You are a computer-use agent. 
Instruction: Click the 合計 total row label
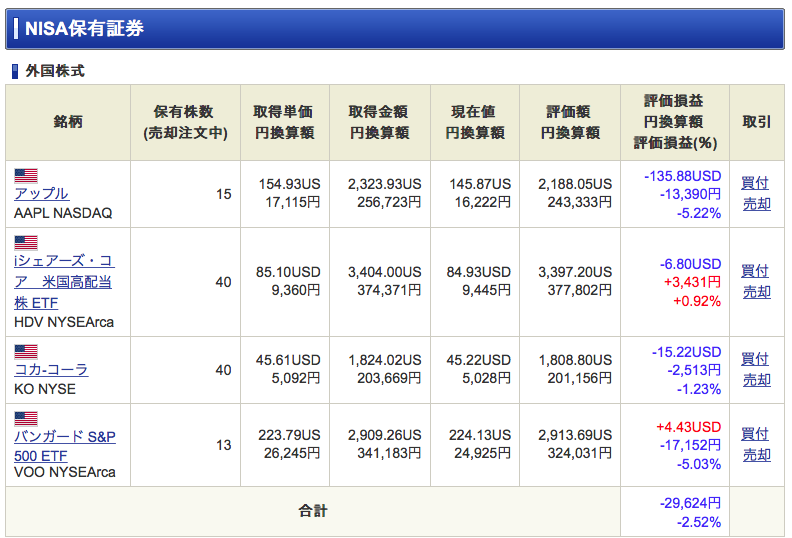click(313, 511)
